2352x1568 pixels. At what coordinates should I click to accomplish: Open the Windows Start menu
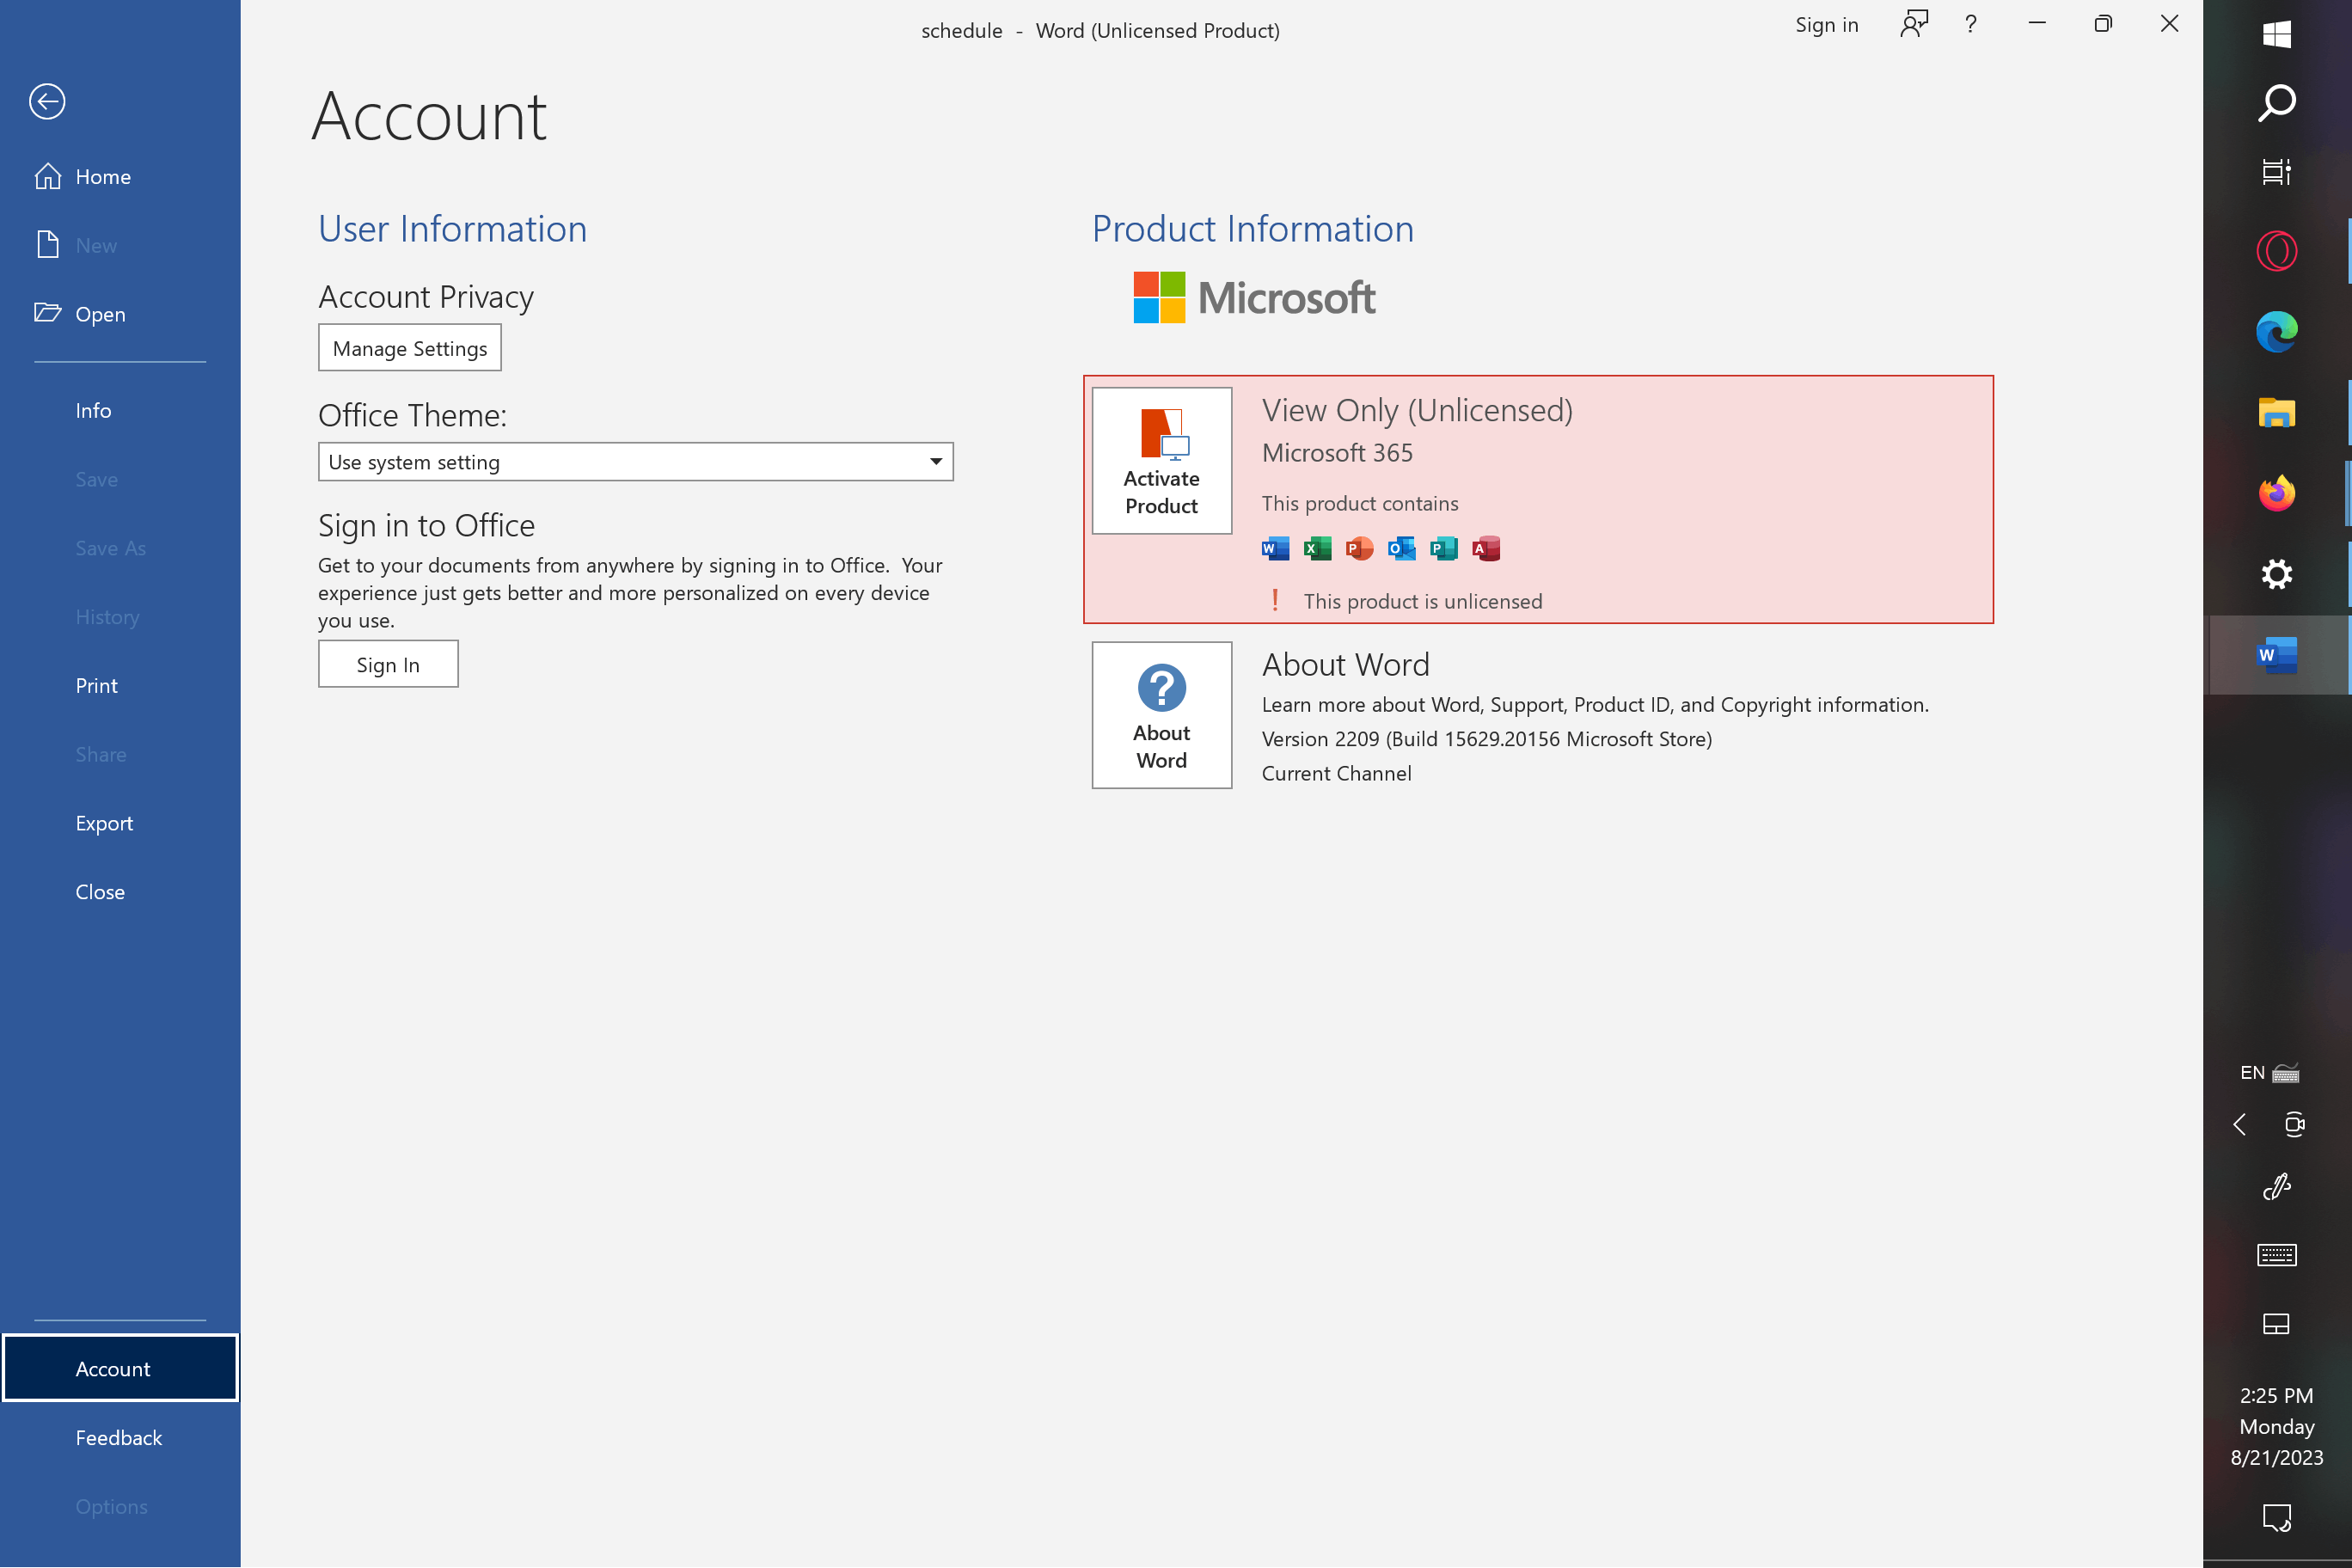click(x=2276, y=34)
